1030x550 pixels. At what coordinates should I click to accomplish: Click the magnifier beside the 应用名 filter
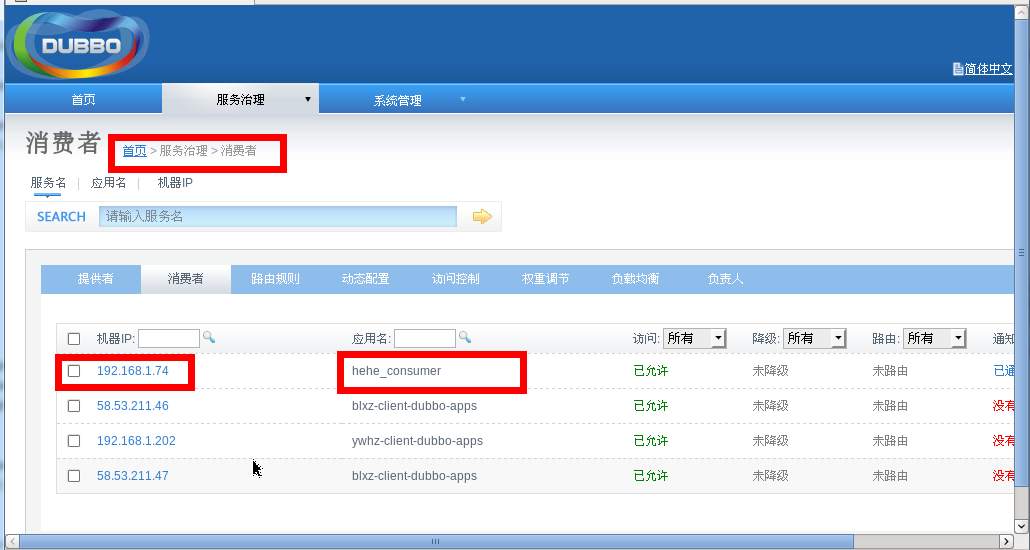pyautogui.click(x=465, y=337)
